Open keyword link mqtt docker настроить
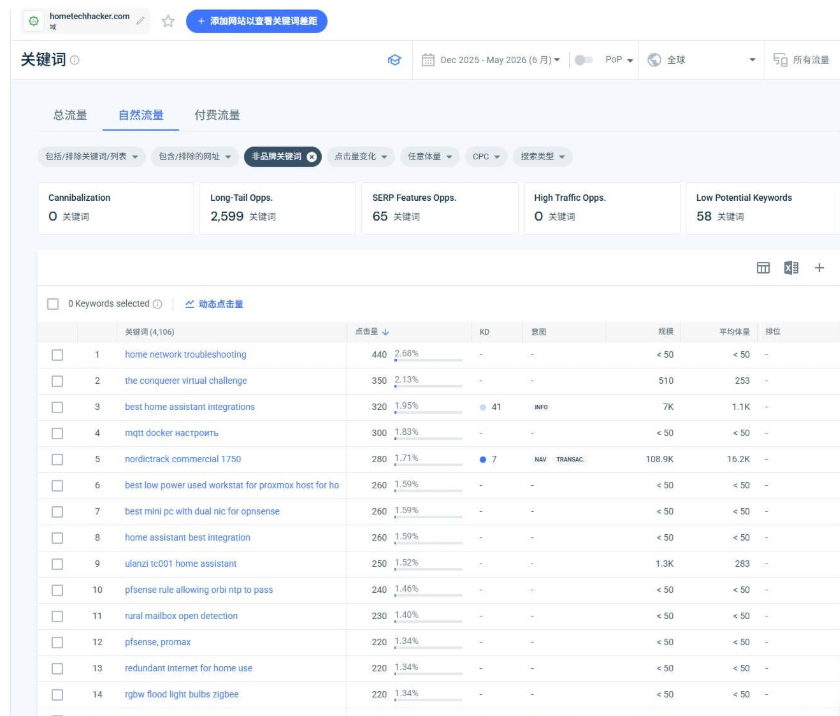 coord(171,433)
